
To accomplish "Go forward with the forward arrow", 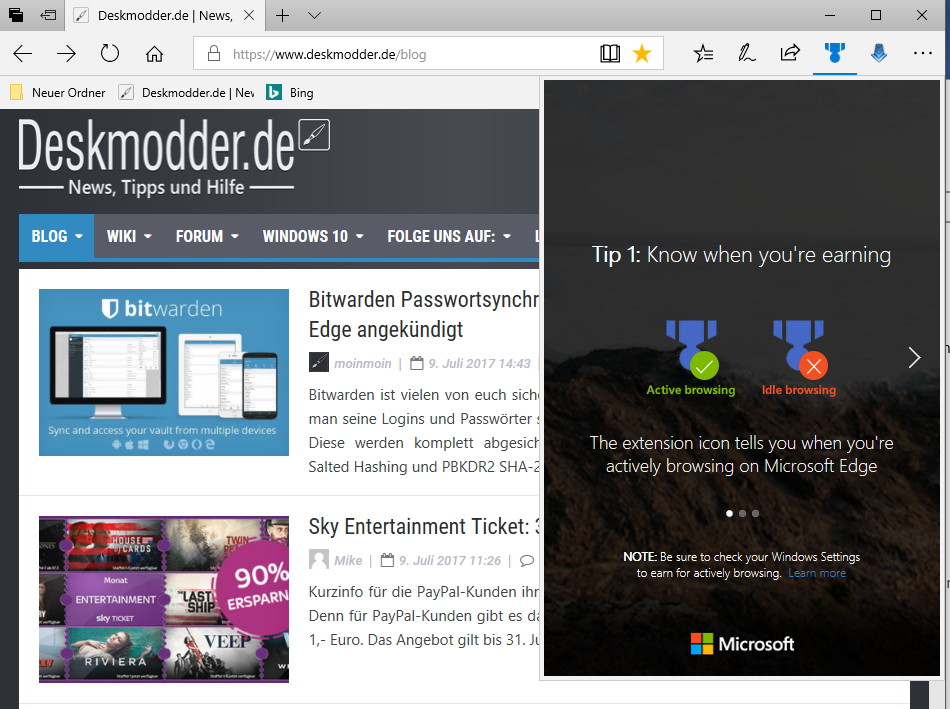I will coord(66,54).
